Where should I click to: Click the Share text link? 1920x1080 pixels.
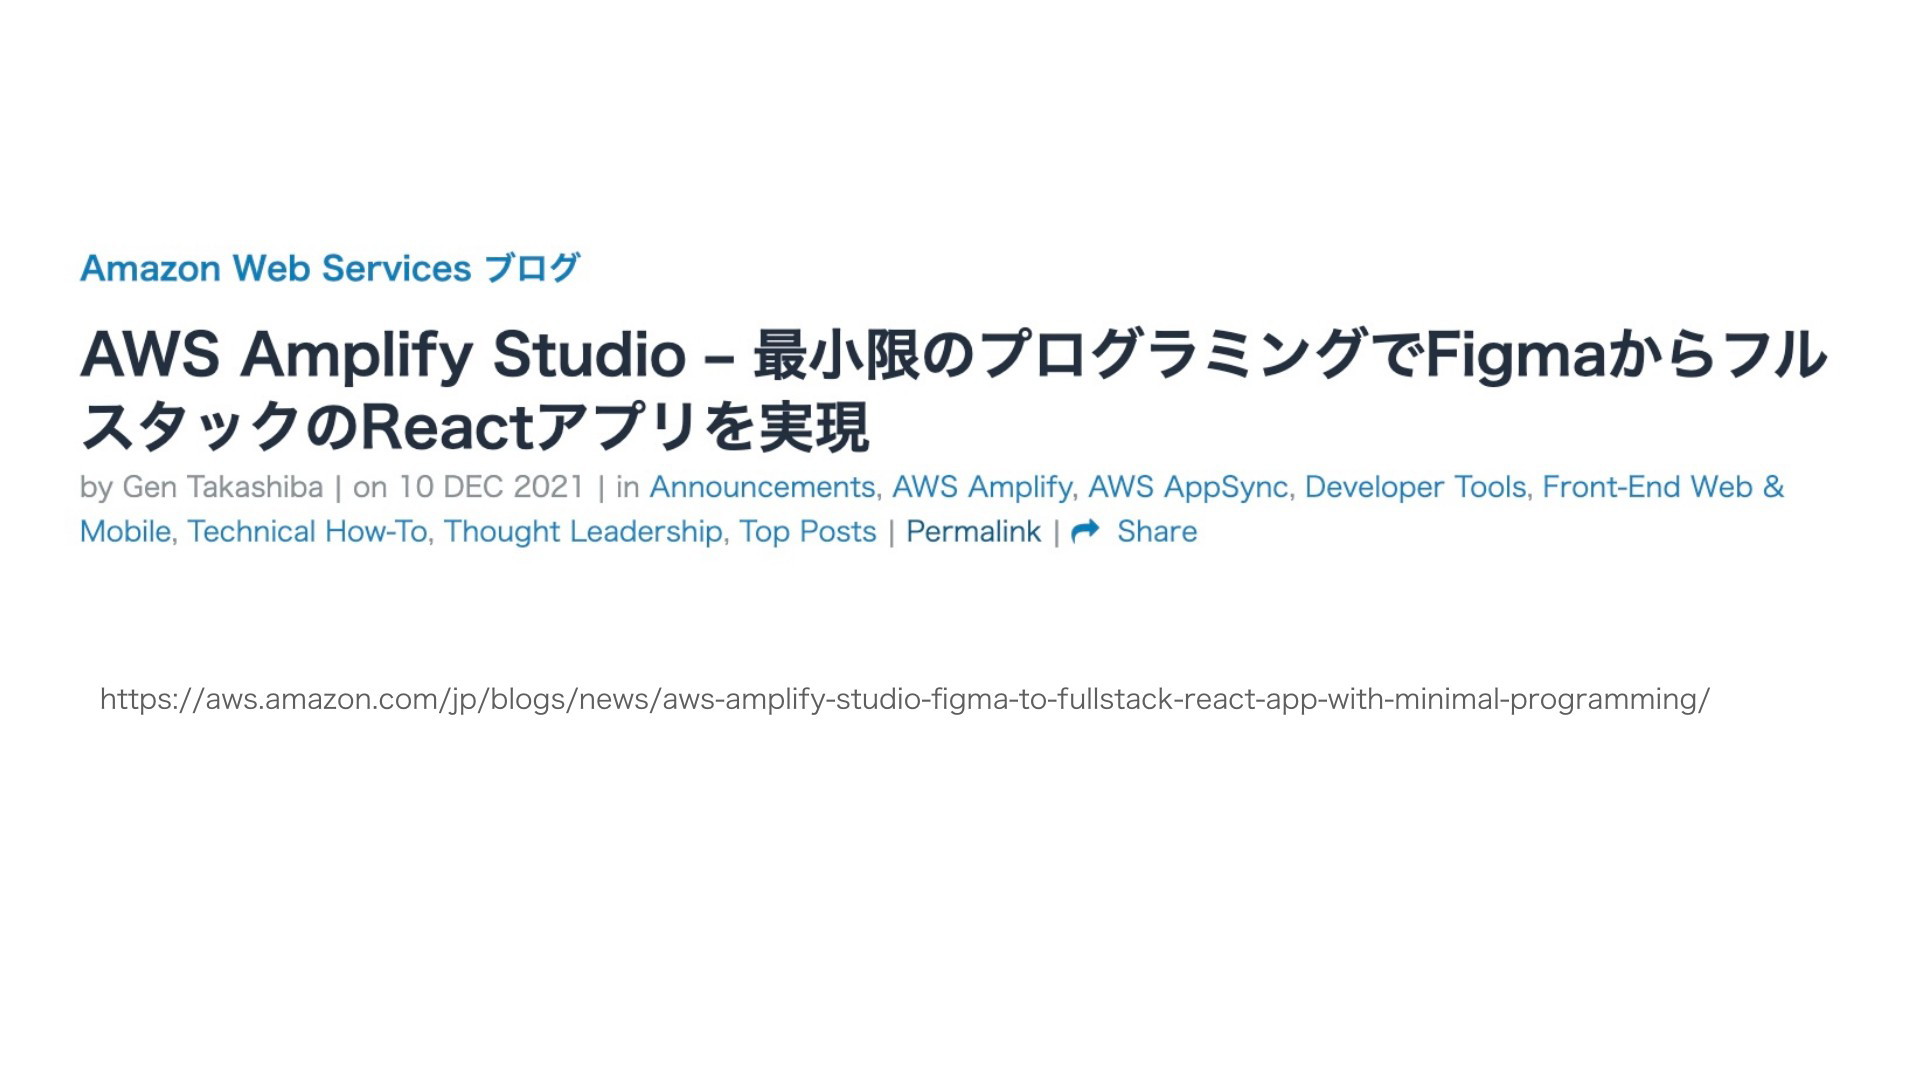click(x=1157, y=531)
